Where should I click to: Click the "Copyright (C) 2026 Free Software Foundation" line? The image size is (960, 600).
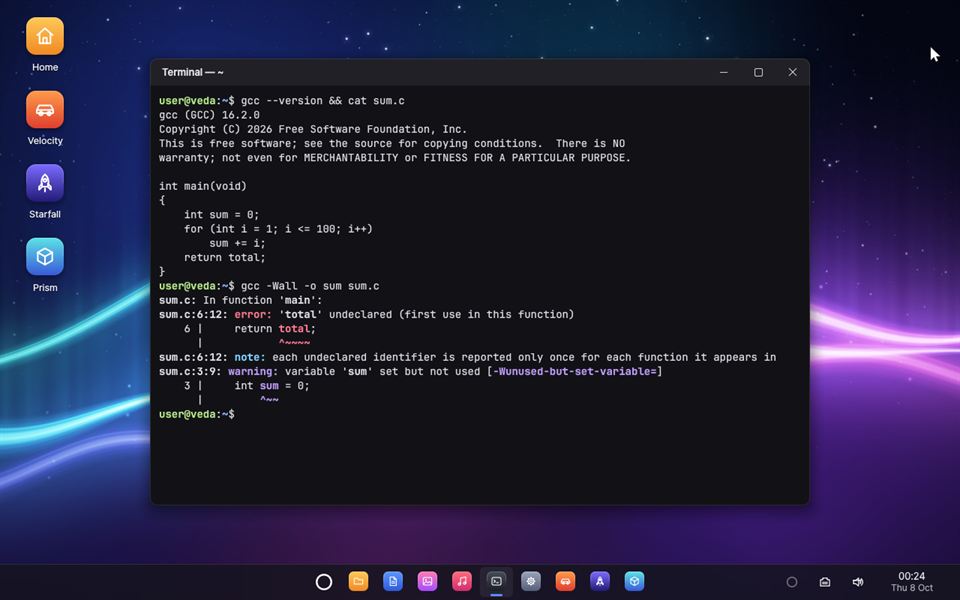[313, 129]
